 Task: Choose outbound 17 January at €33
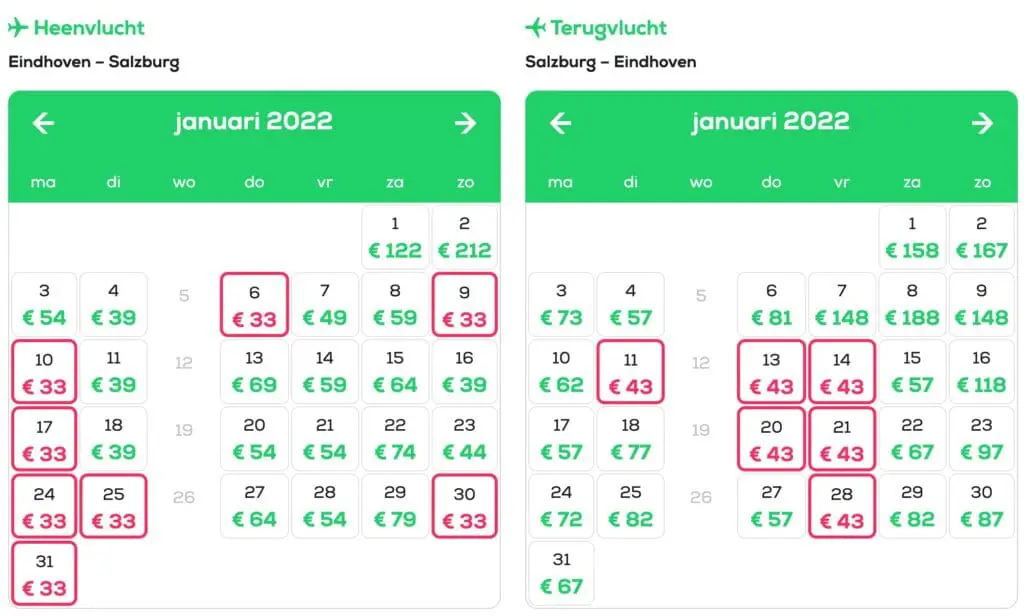44,439
